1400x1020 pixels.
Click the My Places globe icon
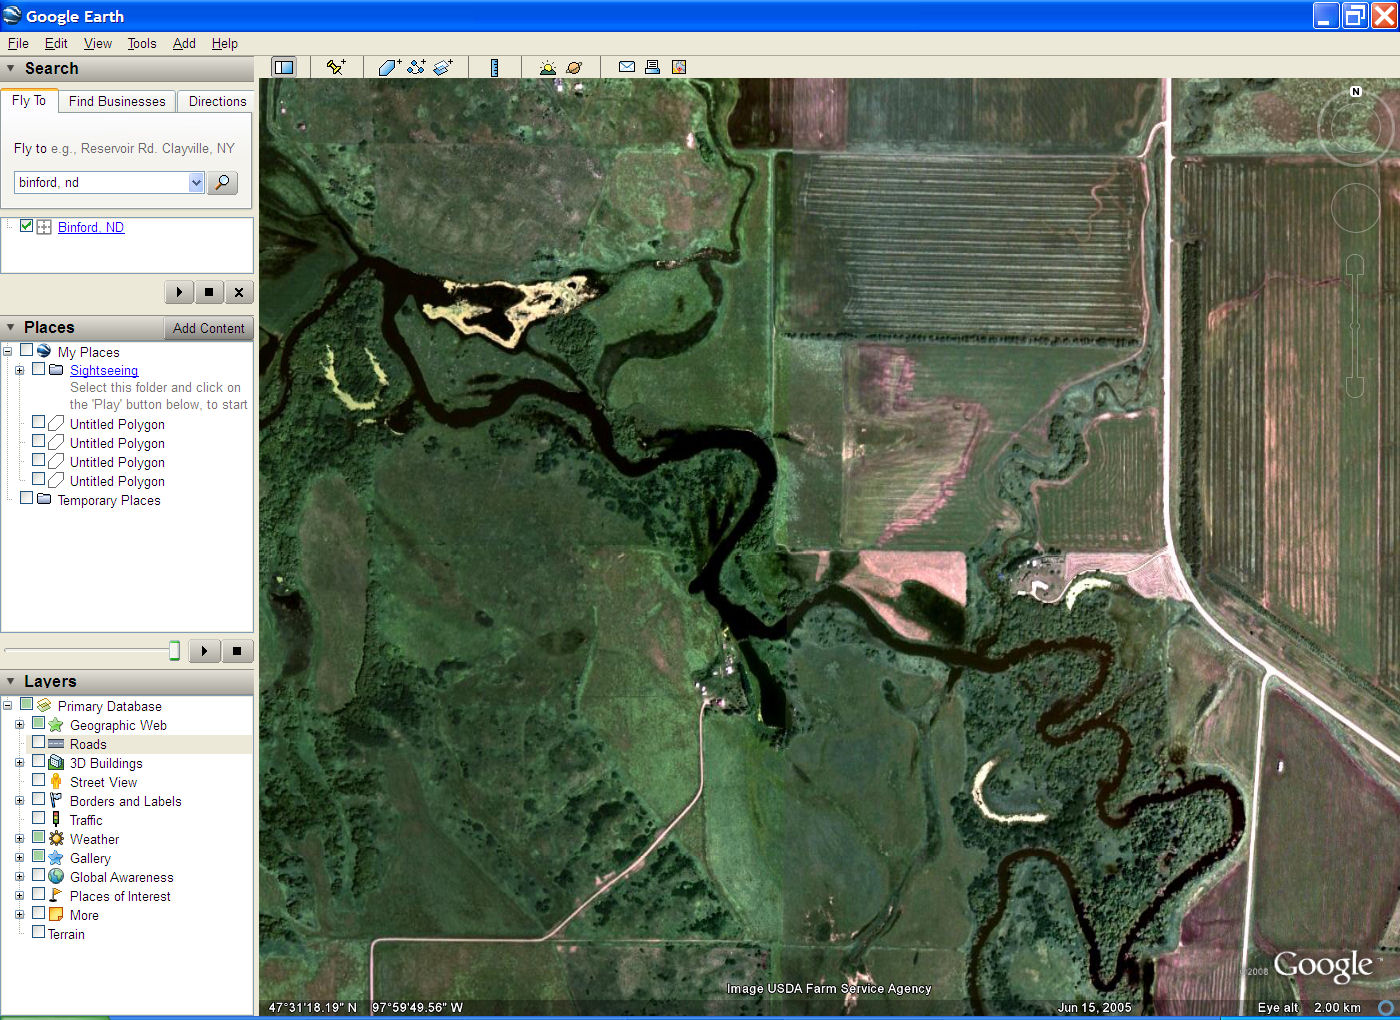tap(44, 351)
